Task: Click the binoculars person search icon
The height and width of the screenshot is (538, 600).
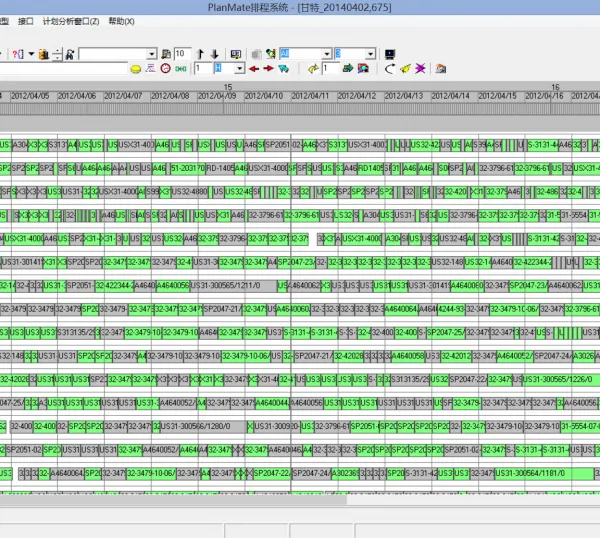Action: (70, 54)
